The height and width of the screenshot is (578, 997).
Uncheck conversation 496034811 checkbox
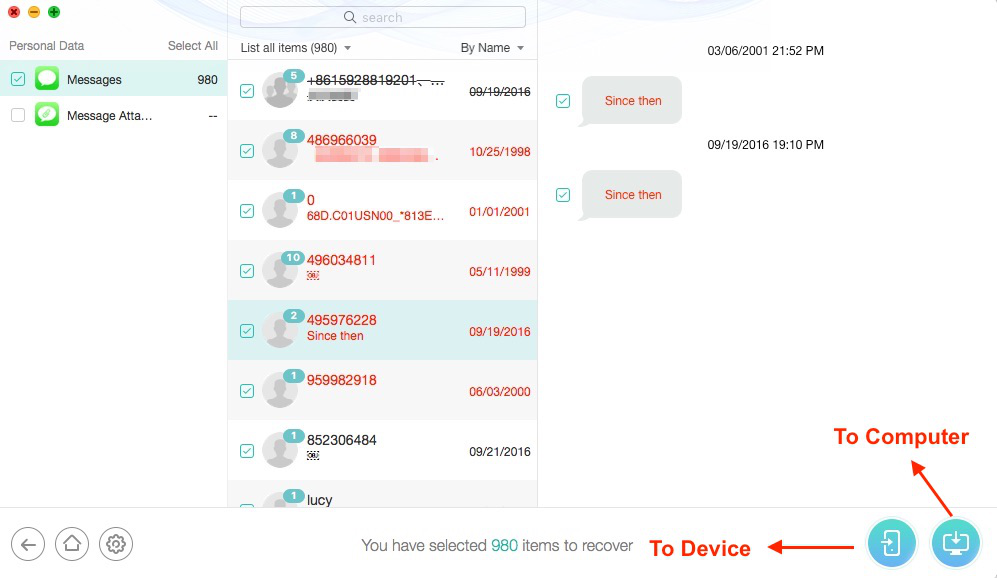click(247, 271)
